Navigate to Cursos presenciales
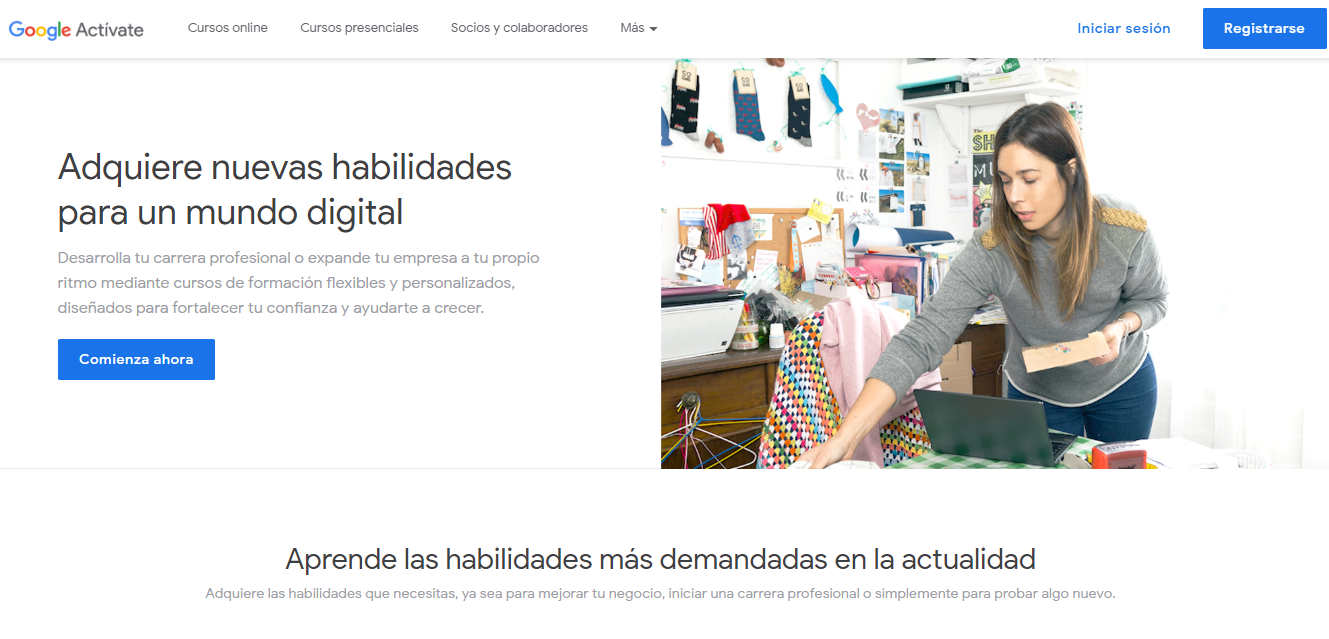 (x=359, y=28)
